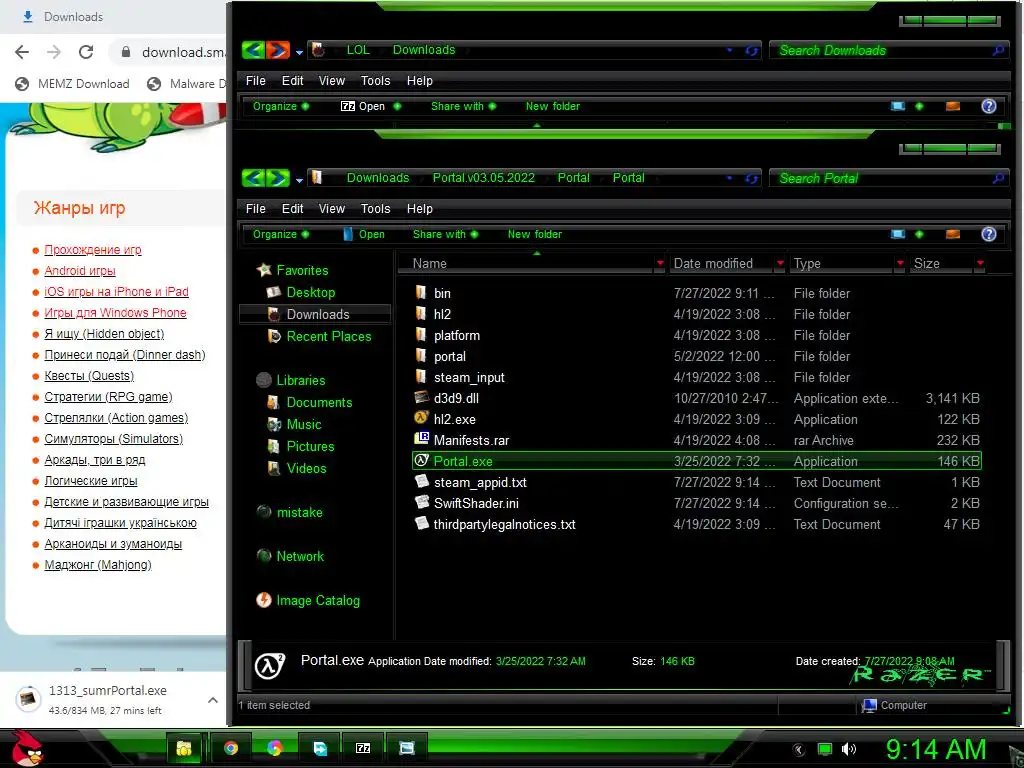Open Name column filter dropdown
This screenshot has height=768, width=1024.
coord(660,263)
